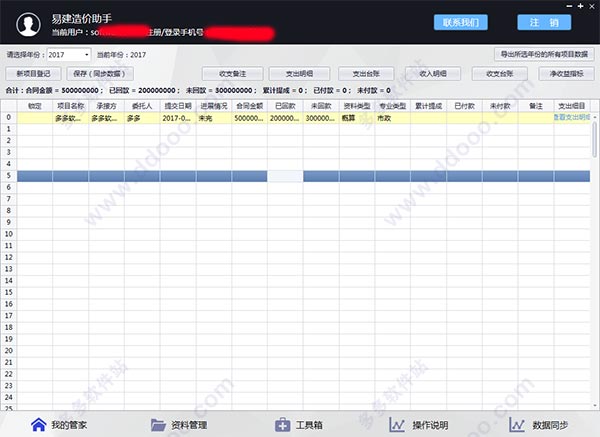
Task: Click row 0 已回款 cell 200000...
Action: click(x=285, y=118)
